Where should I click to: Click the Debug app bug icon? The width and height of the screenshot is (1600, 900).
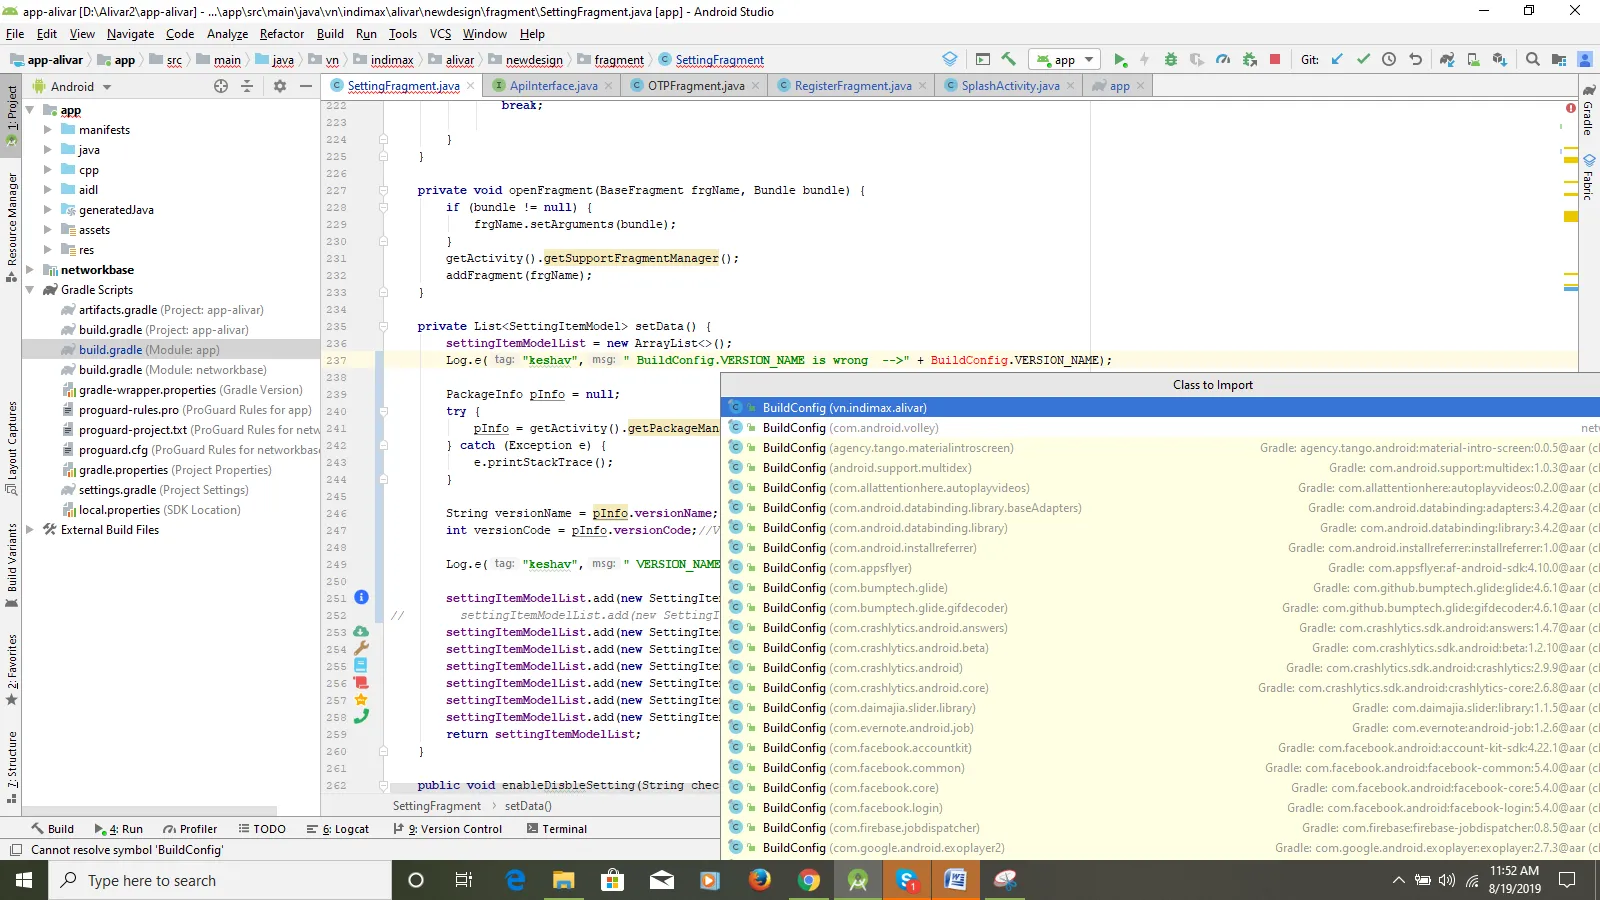click(x=1171, y=60)
